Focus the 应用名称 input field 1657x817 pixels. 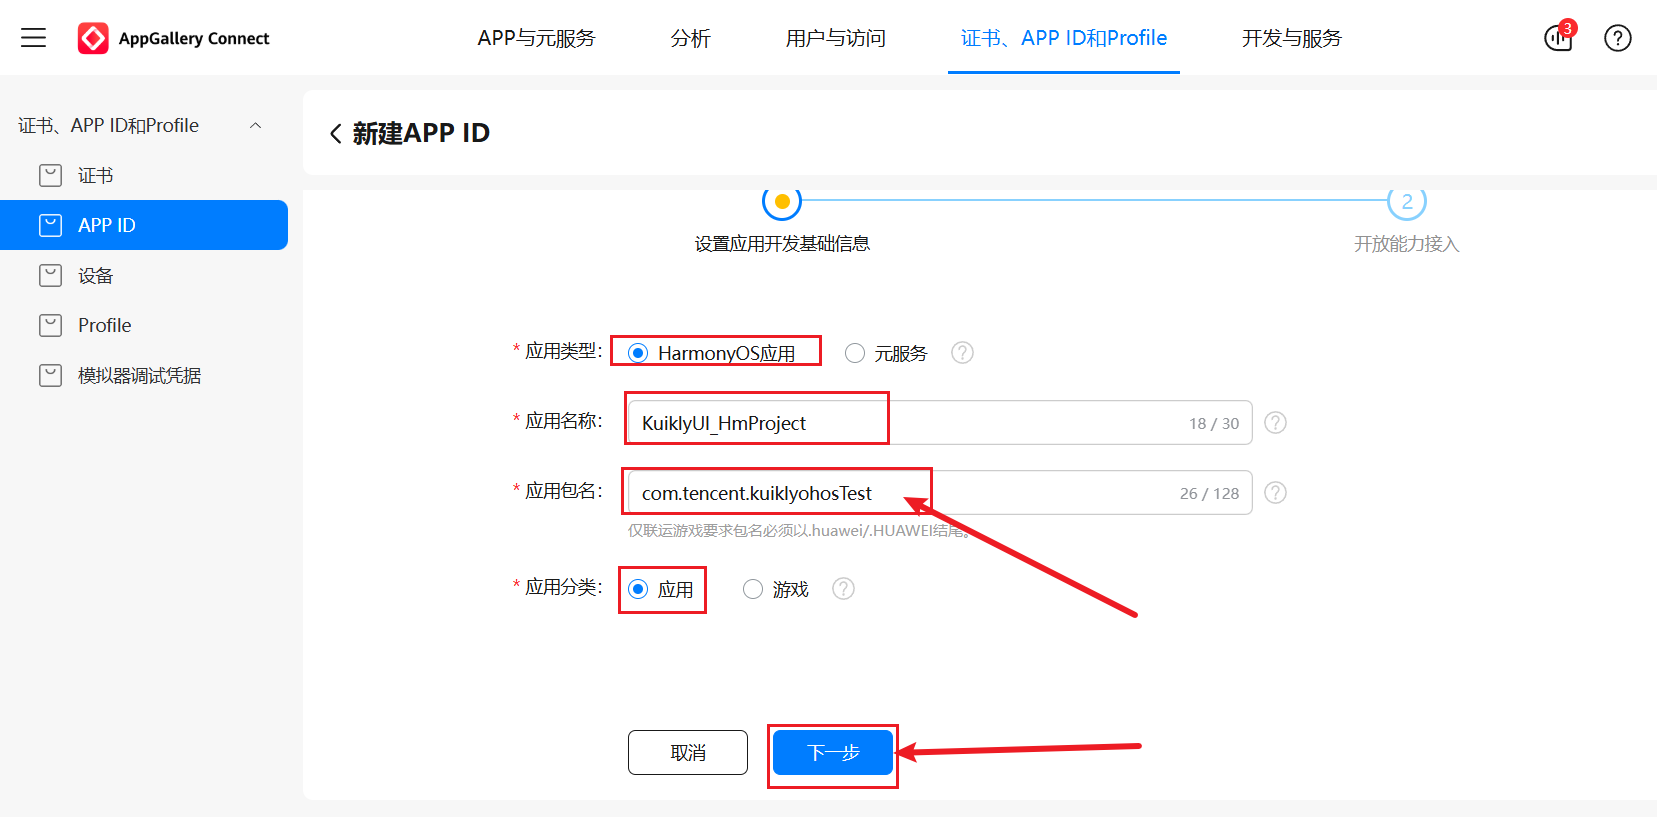point(940,423)
